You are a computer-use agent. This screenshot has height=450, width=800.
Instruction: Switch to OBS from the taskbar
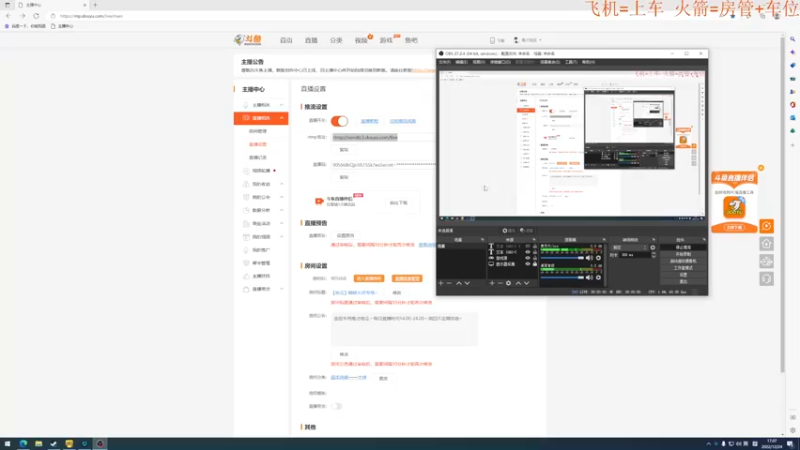click(100, 444)
